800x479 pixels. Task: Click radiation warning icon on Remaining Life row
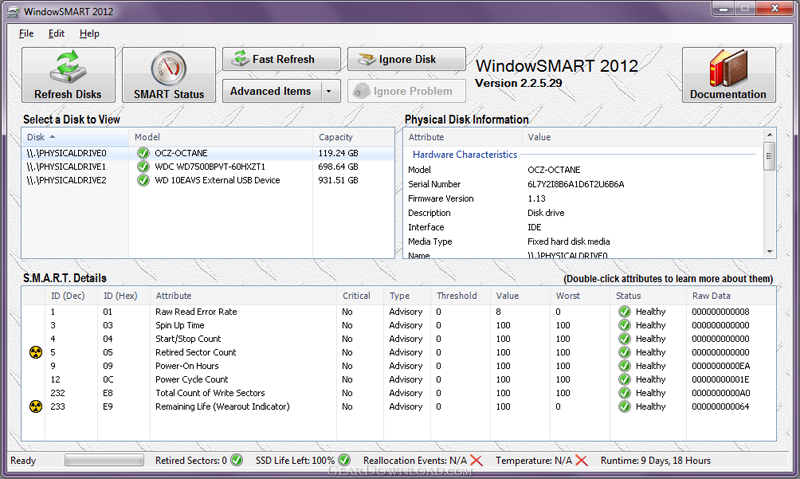[x=35, y=407]
